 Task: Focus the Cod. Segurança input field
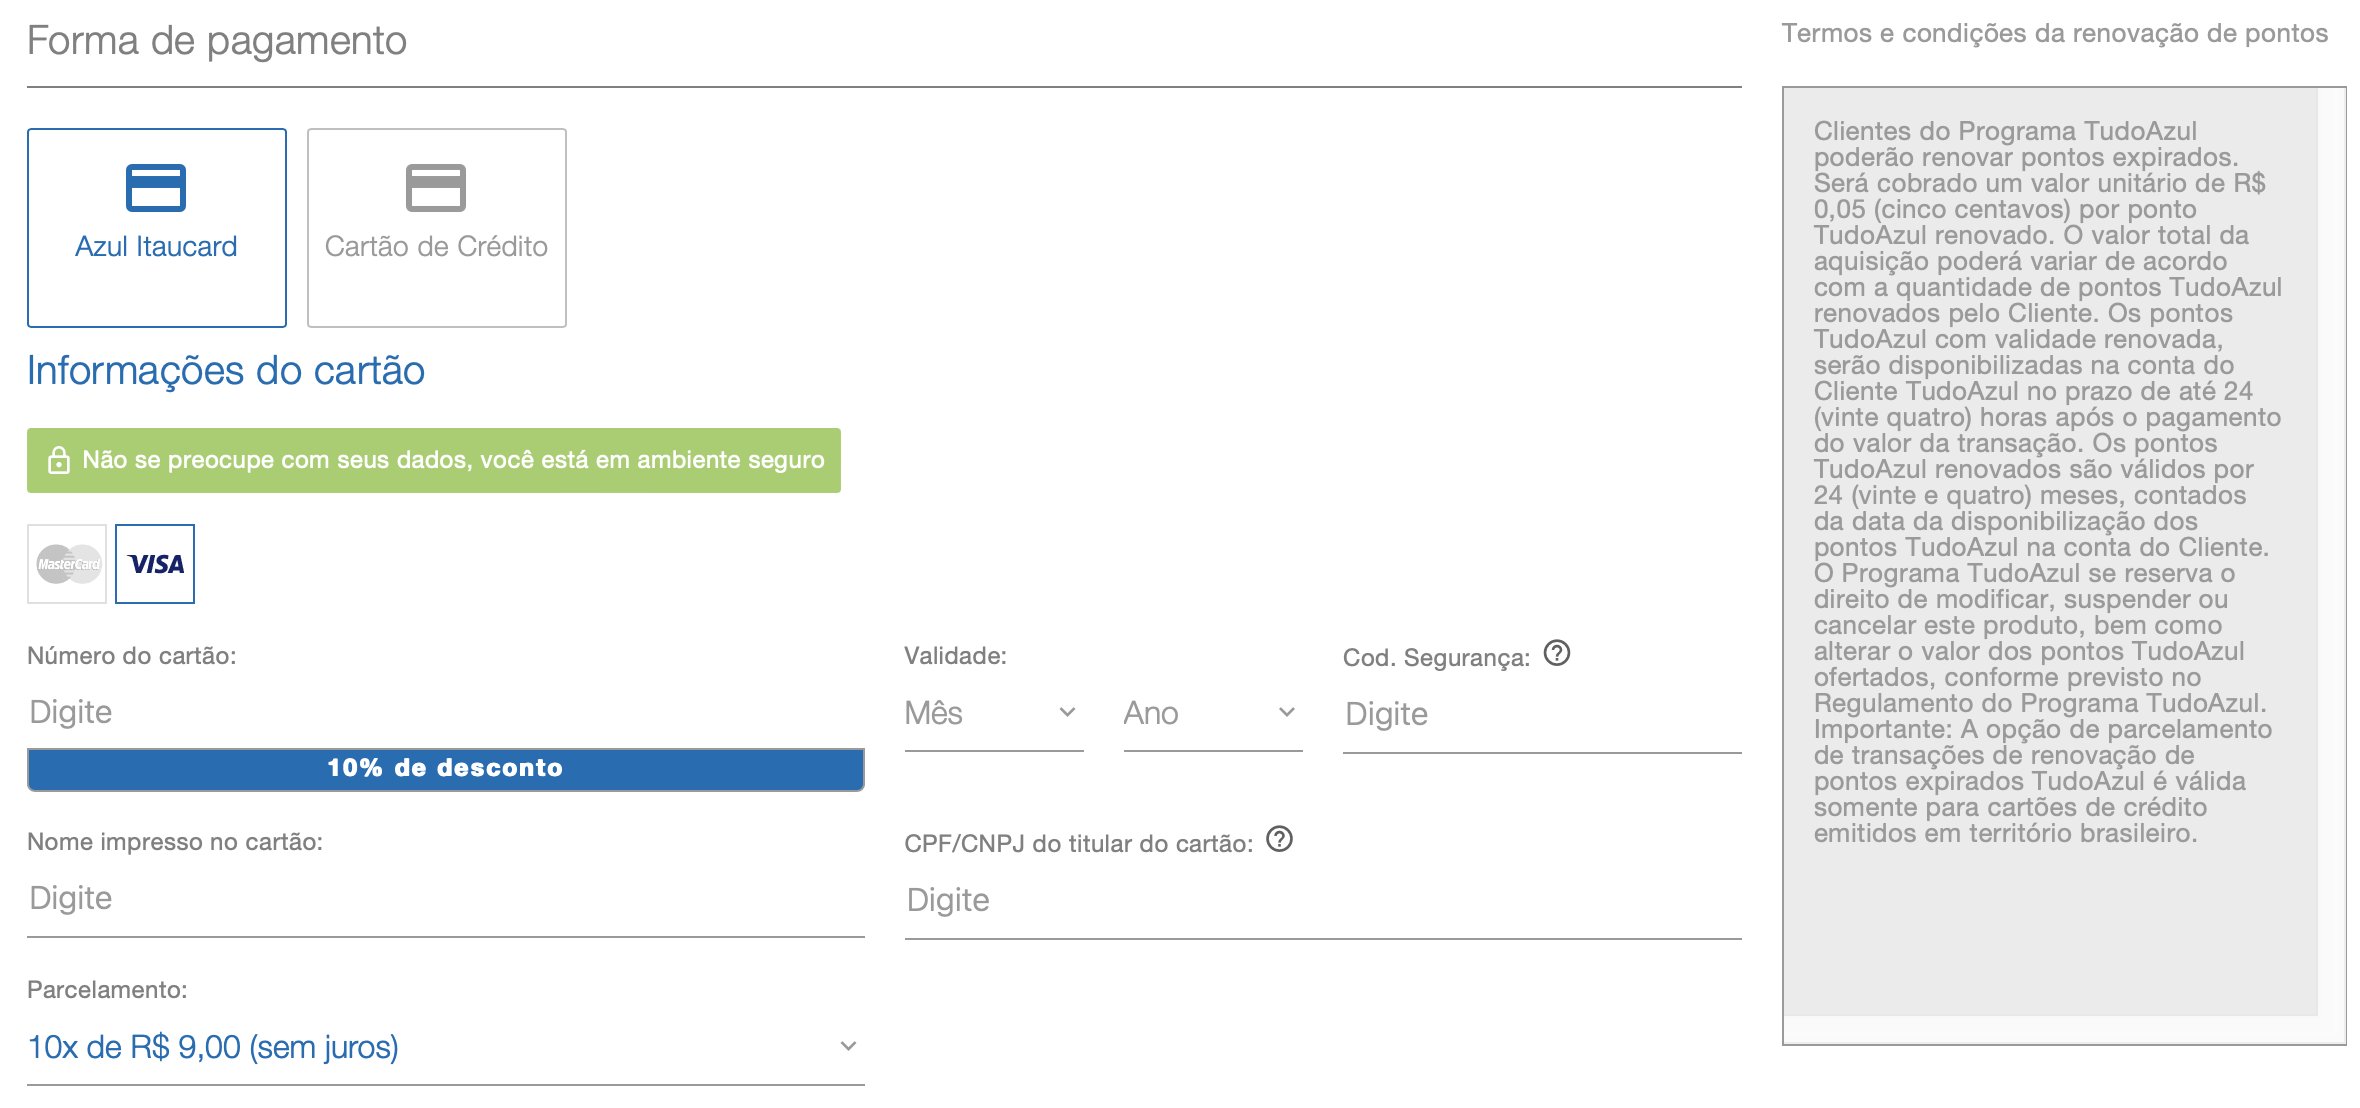tap(1542, 715)
